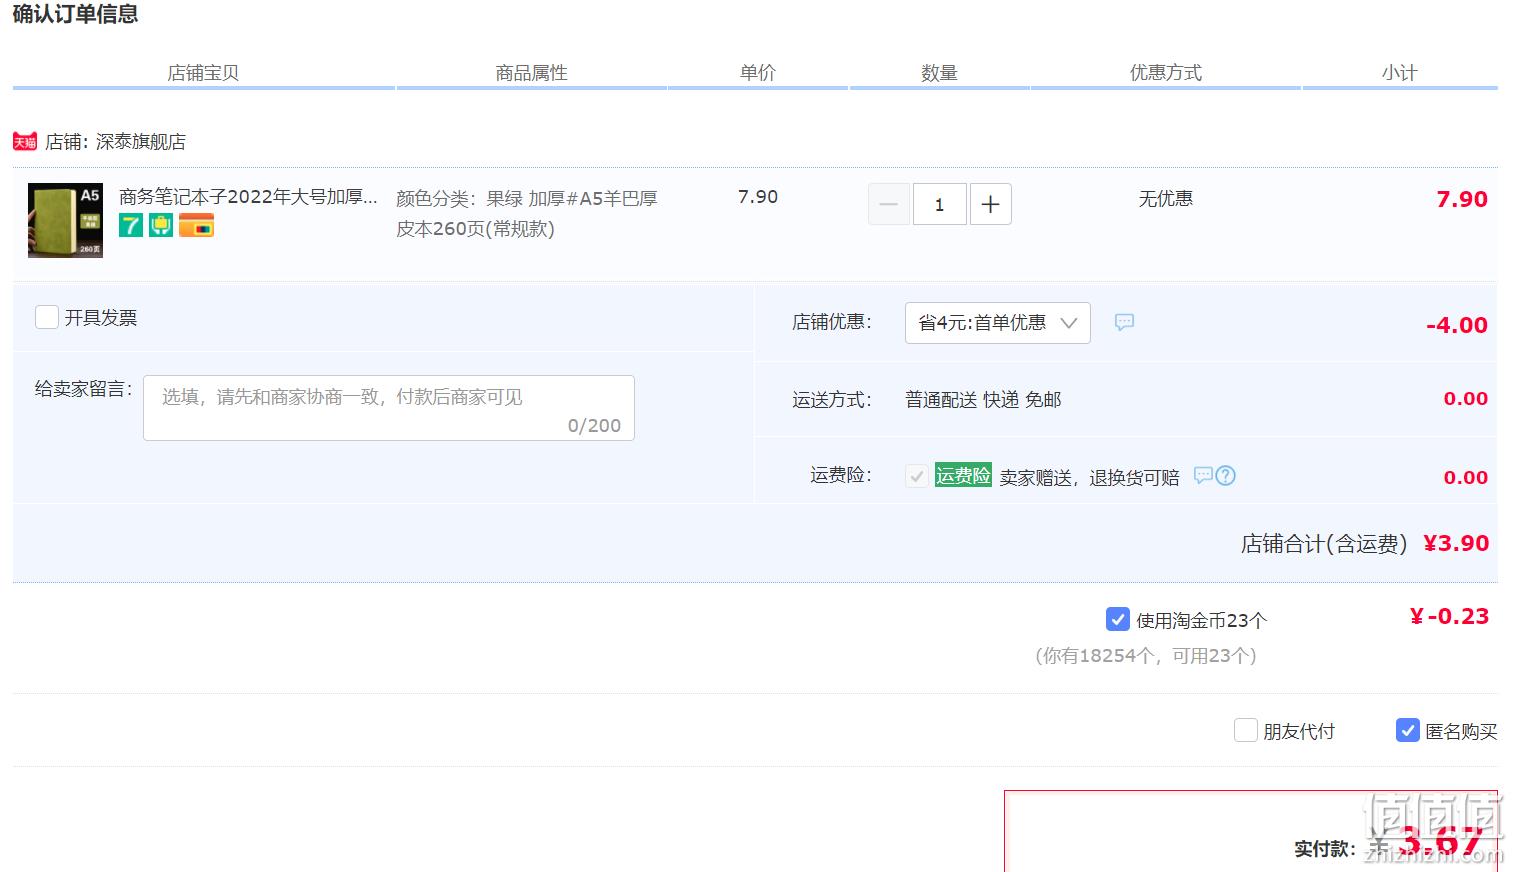
Task: Click the ¥3.90 shop total amount
Action: tap(1456, 543)
